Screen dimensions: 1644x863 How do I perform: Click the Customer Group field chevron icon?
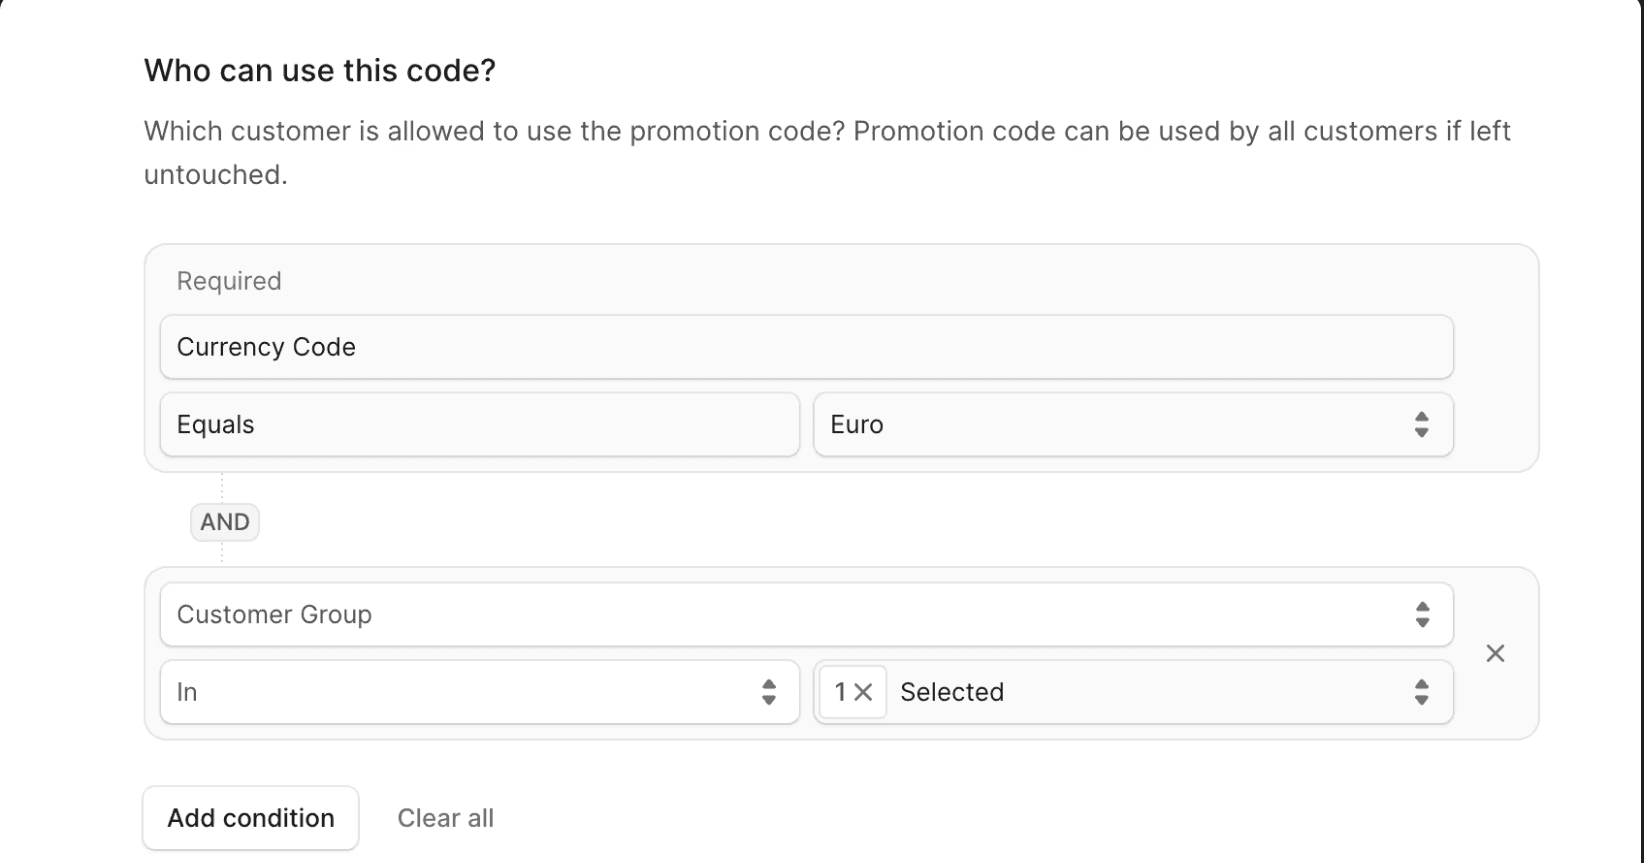(x=1421, y=614)
